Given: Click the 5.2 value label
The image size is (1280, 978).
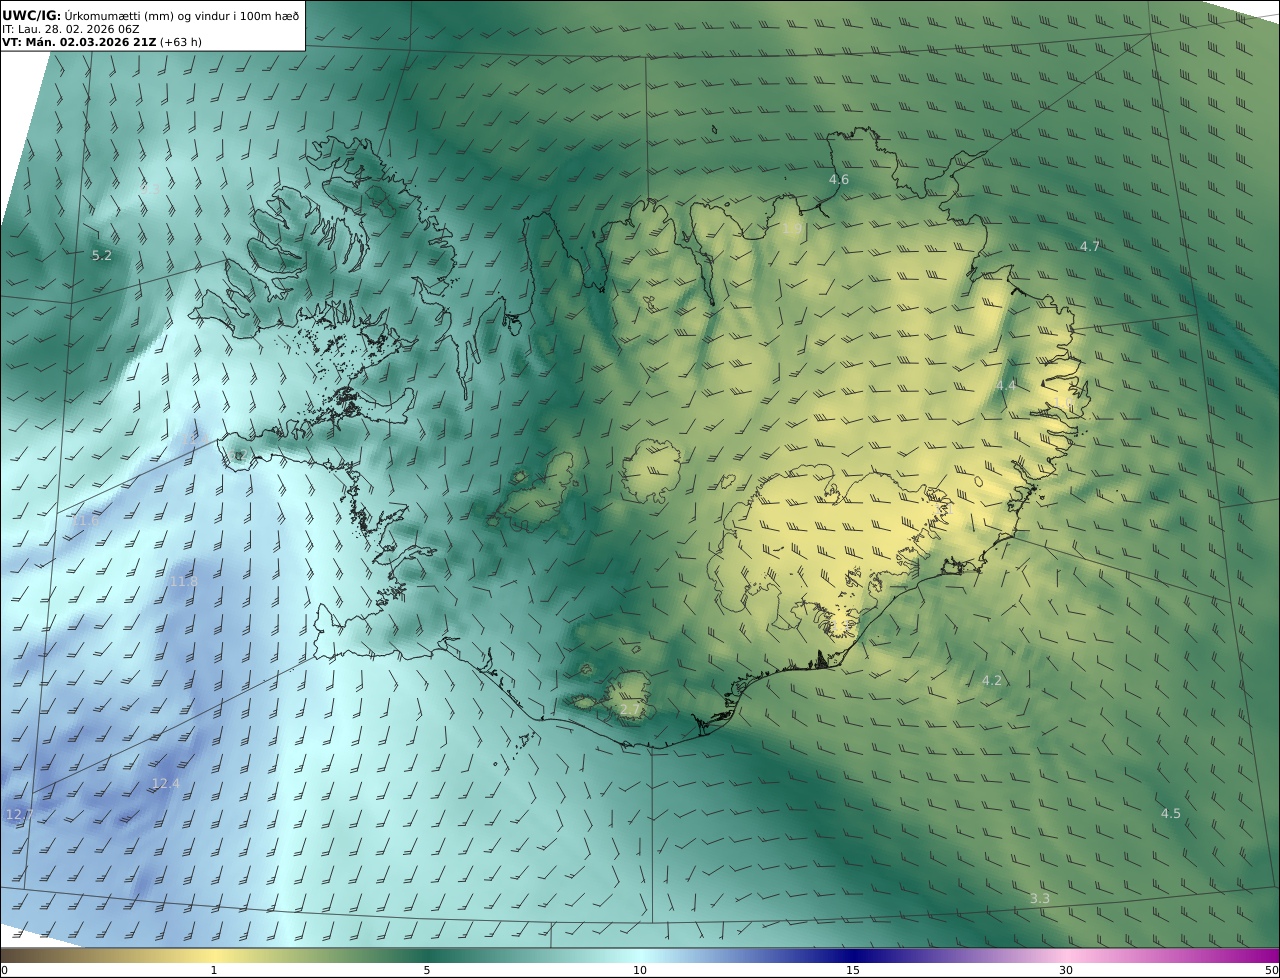Looking at the screenshot, I should pos(102,256).
